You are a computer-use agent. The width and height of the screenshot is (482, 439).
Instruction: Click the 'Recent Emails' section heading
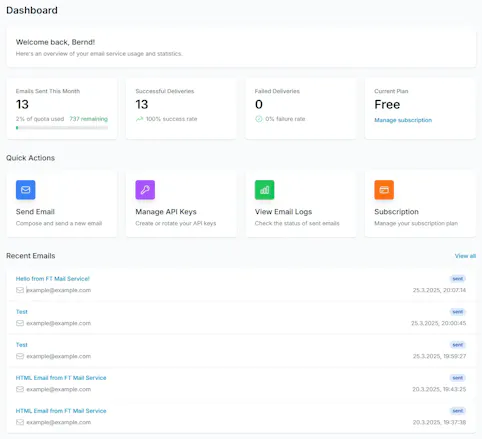pyautogui.click(x=31, y=256)
